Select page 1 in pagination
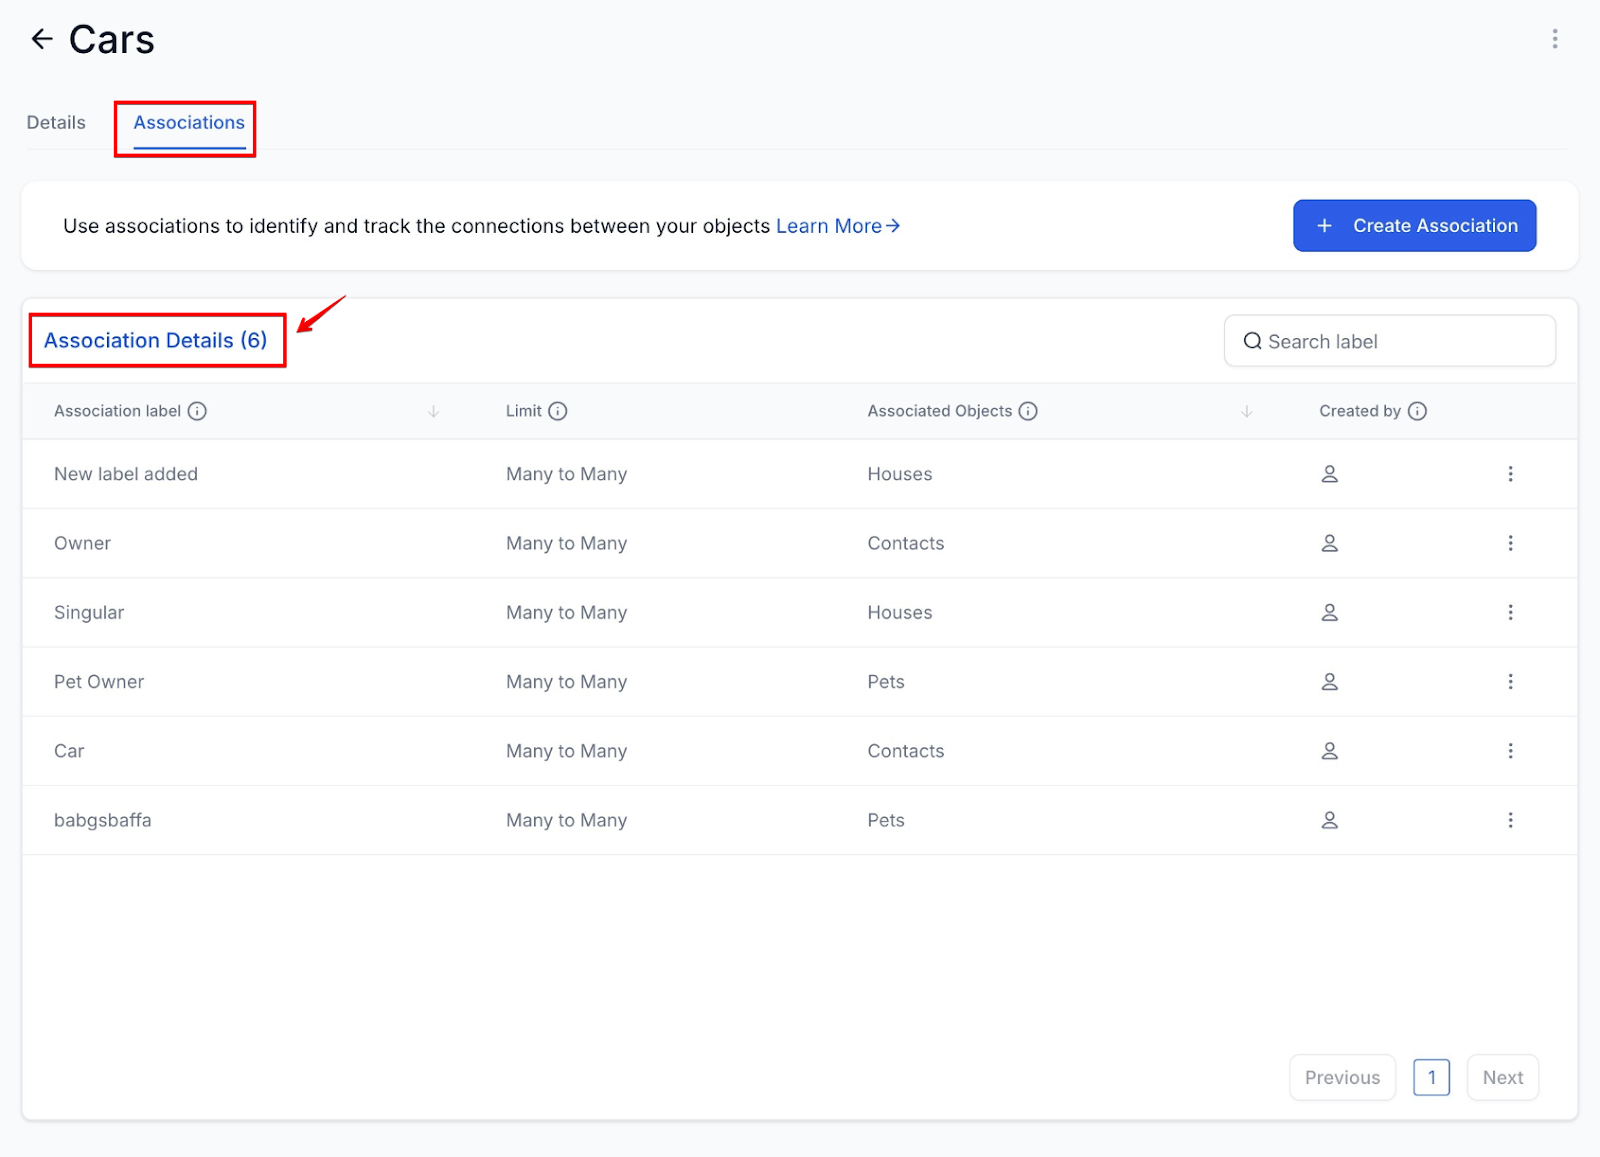The width and height of the screenshot is (1600, 1157). pos(1431,1077)
